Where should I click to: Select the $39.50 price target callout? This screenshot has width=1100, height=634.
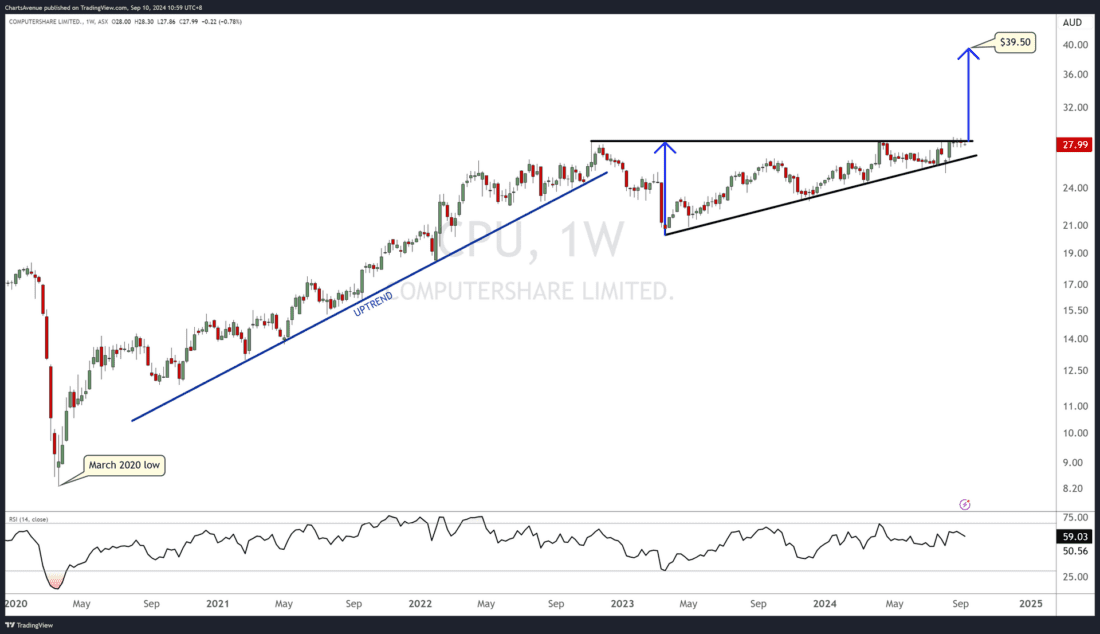point(1015,42)
